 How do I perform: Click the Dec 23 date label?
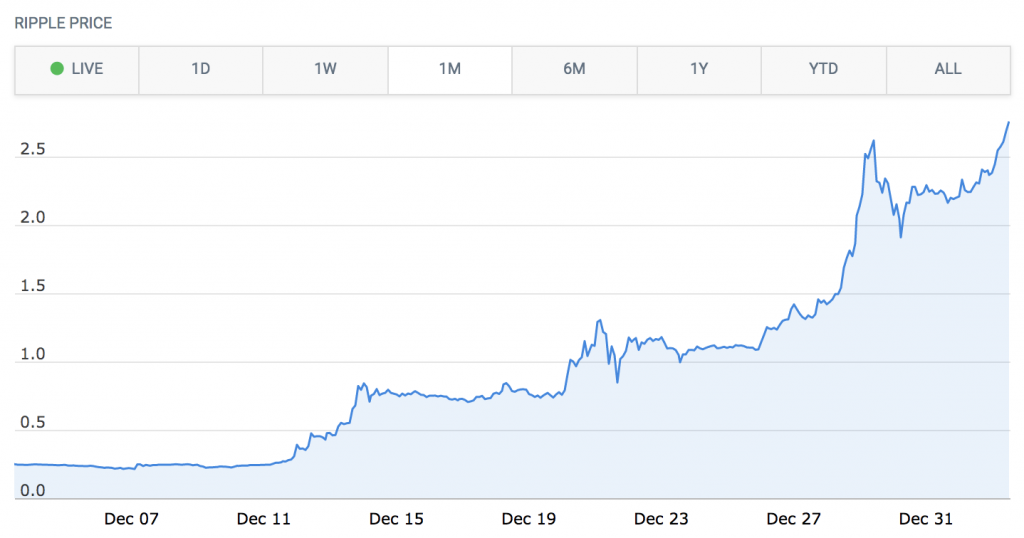pos(661,519)
